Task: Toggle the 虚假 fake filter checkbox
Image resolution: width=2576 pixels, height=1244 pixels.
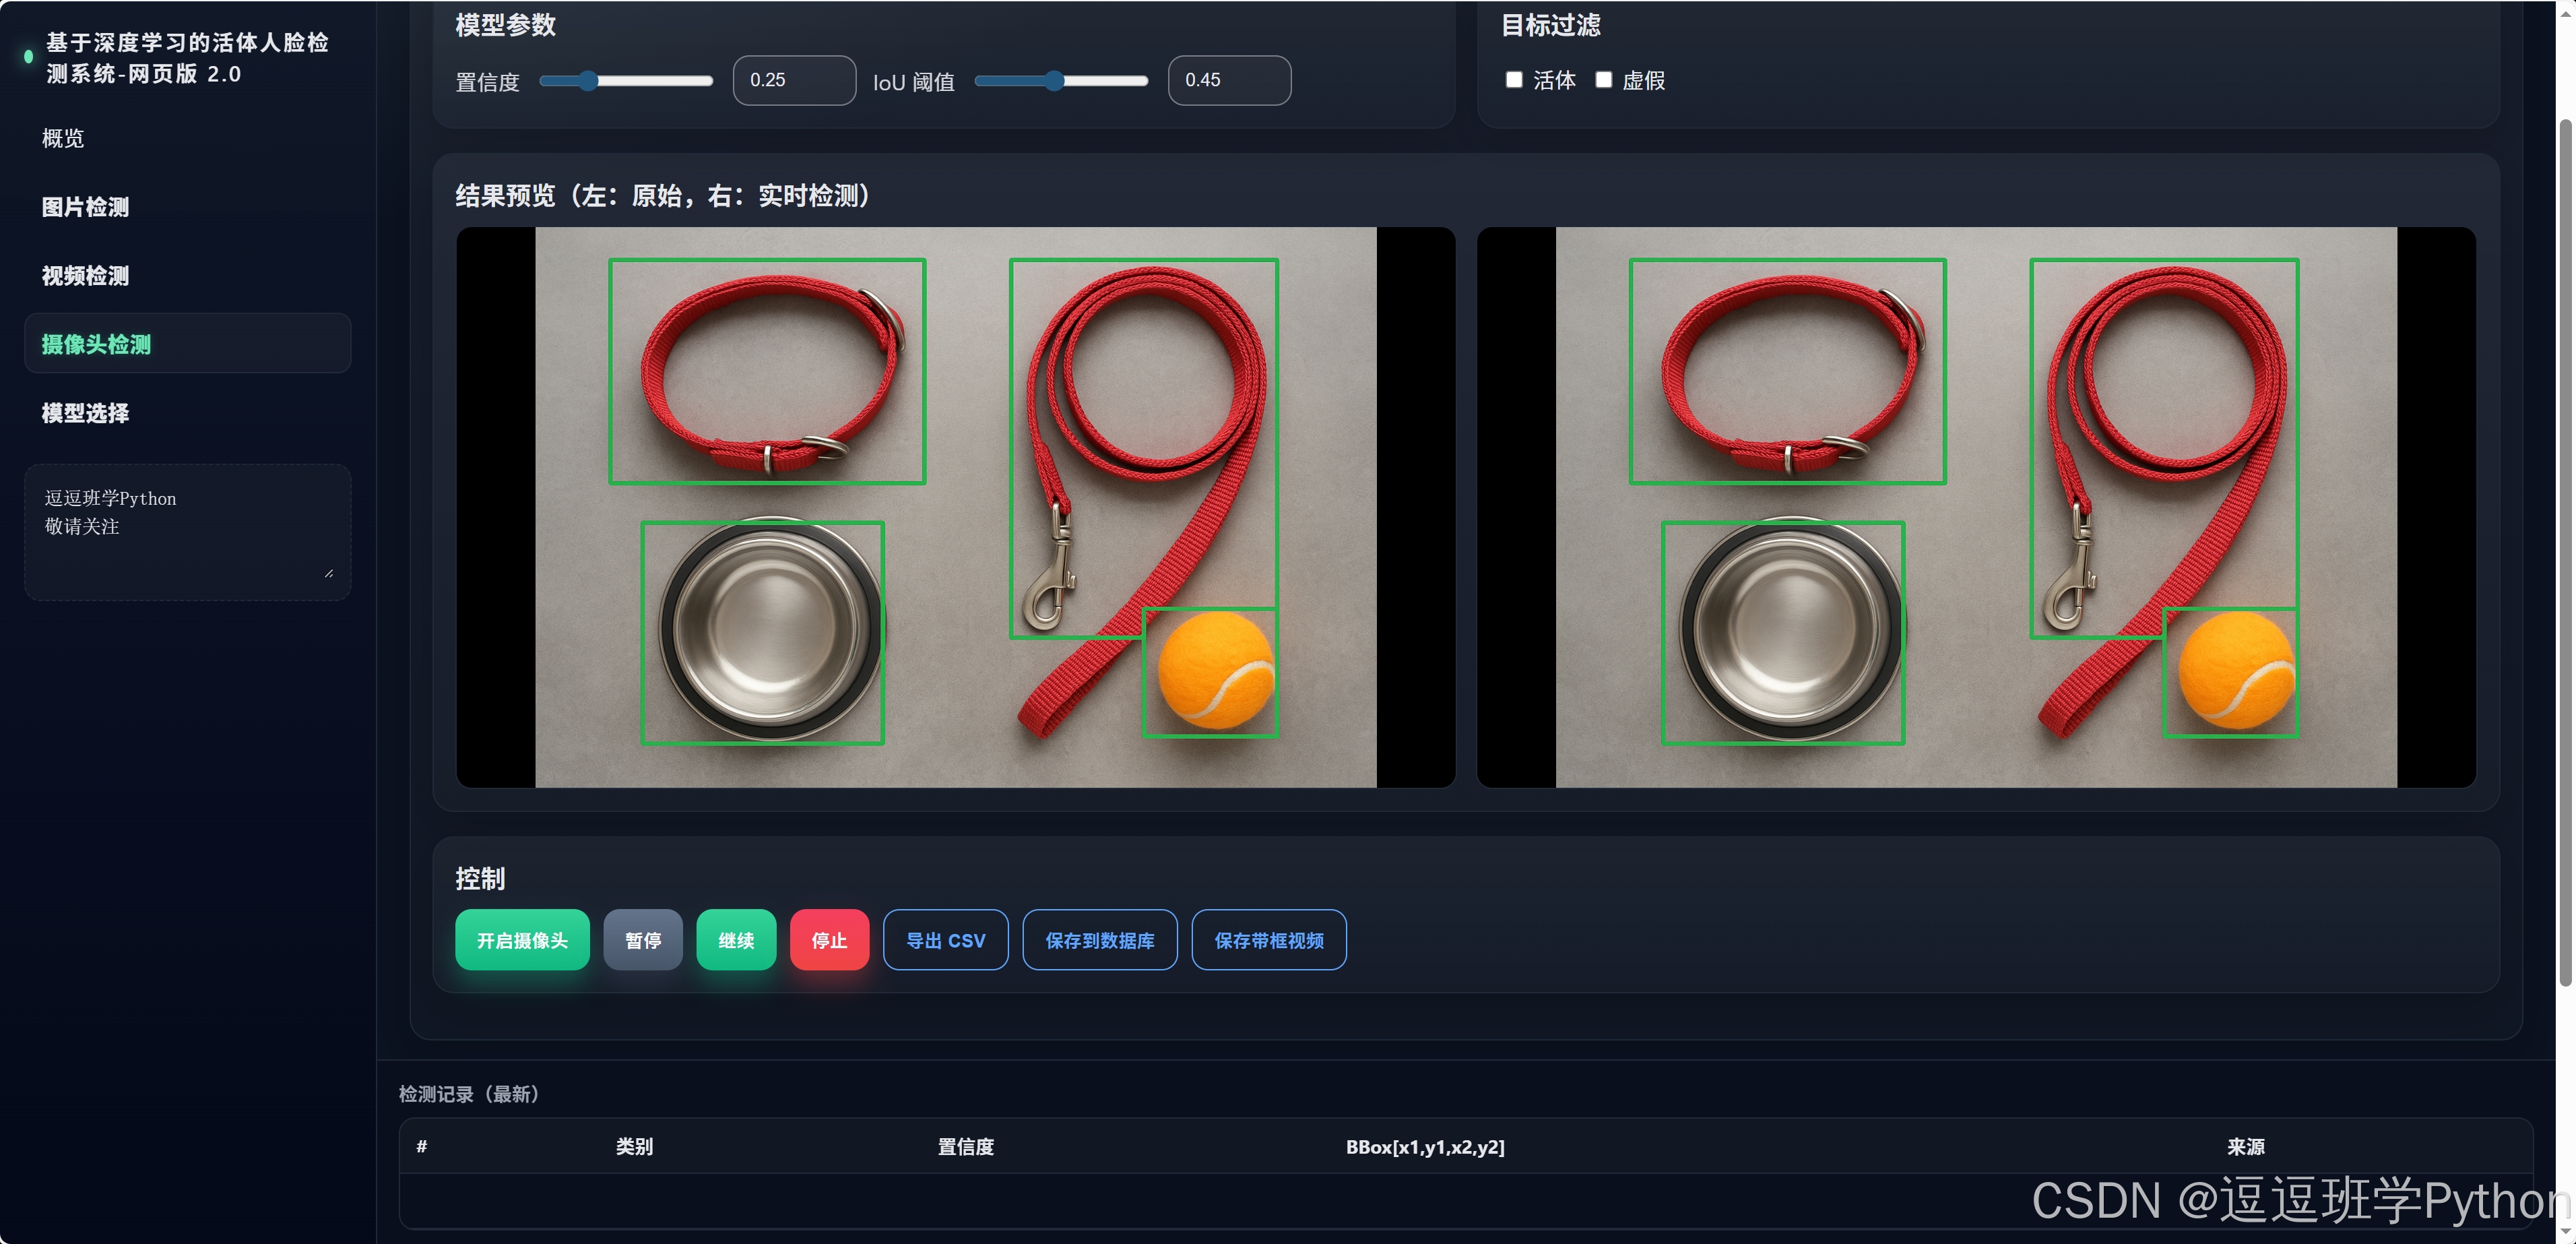Action: [x=1603, y=80]
